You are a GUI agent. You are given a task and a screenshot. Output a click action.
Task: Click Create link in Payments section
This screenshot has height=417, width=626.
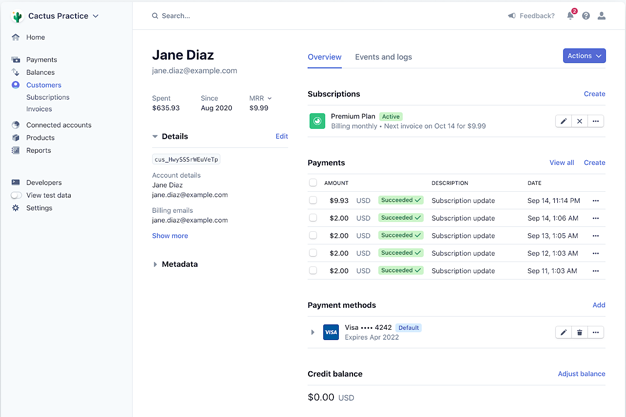click(x=594, y=163)
